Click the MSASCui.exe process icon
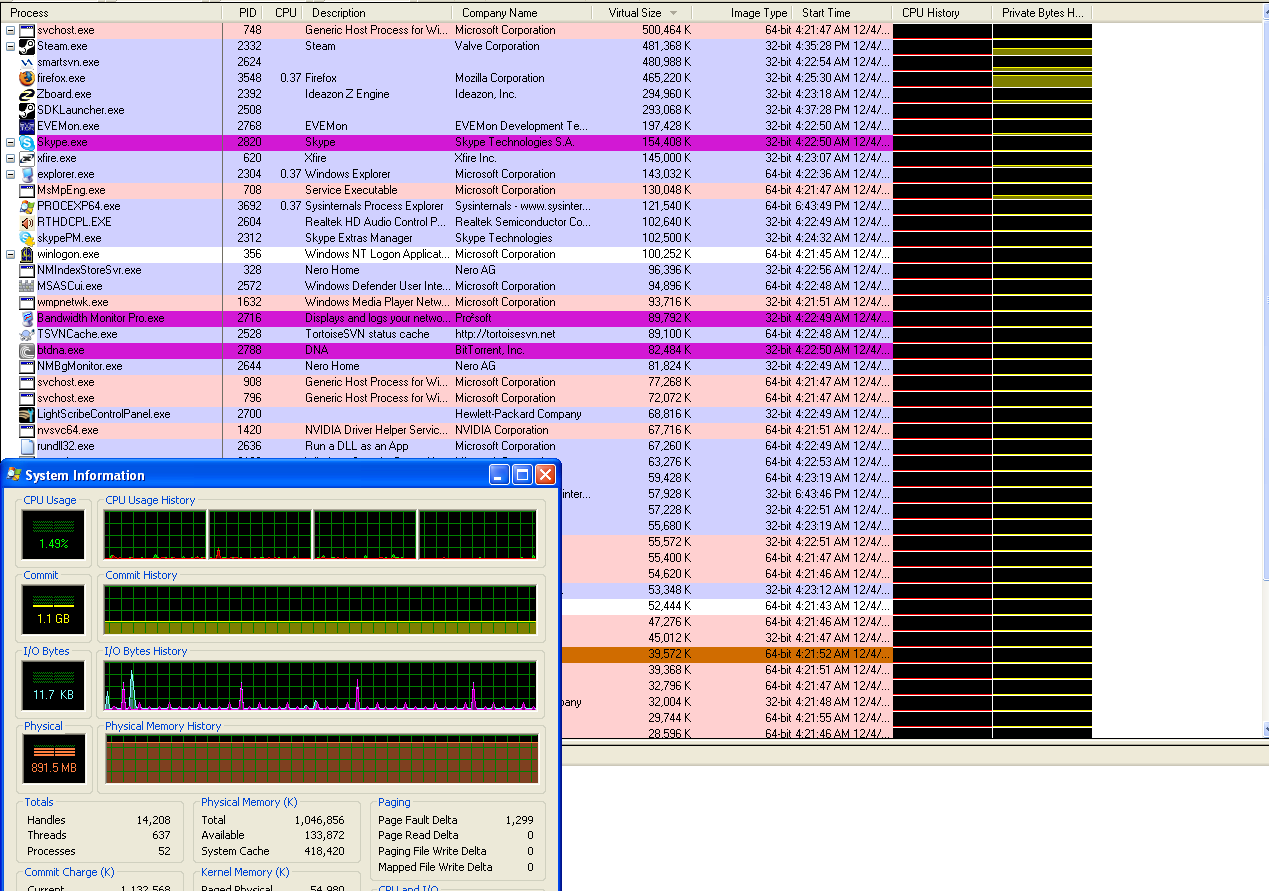The height and width of the screenshot is (891, 1269). [x=27, y=286]
